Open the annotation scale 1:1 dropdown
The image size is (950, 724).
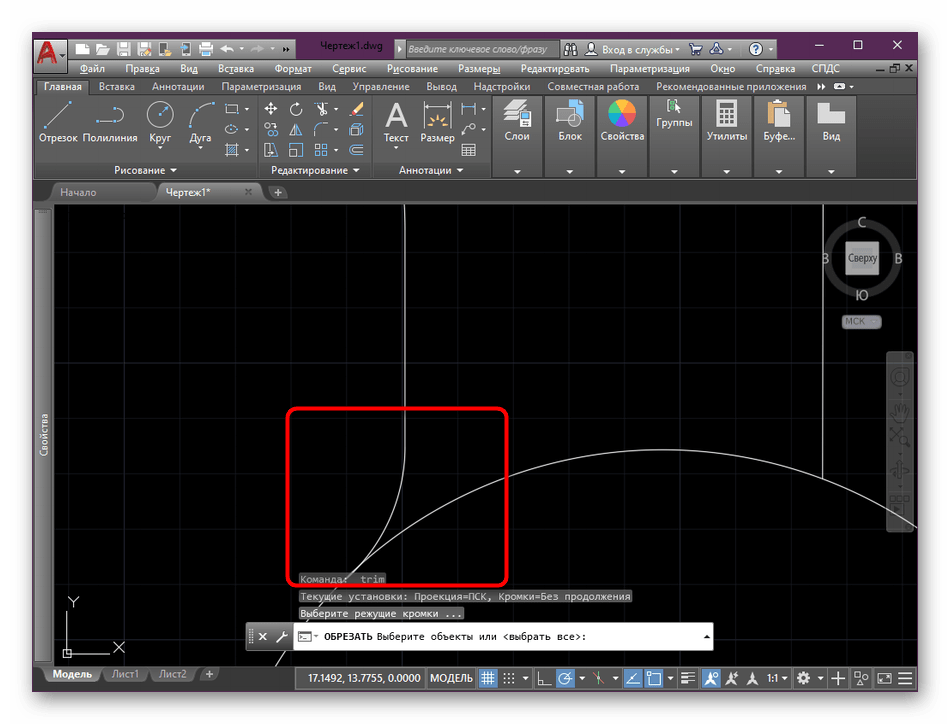(x=777, y=678)
